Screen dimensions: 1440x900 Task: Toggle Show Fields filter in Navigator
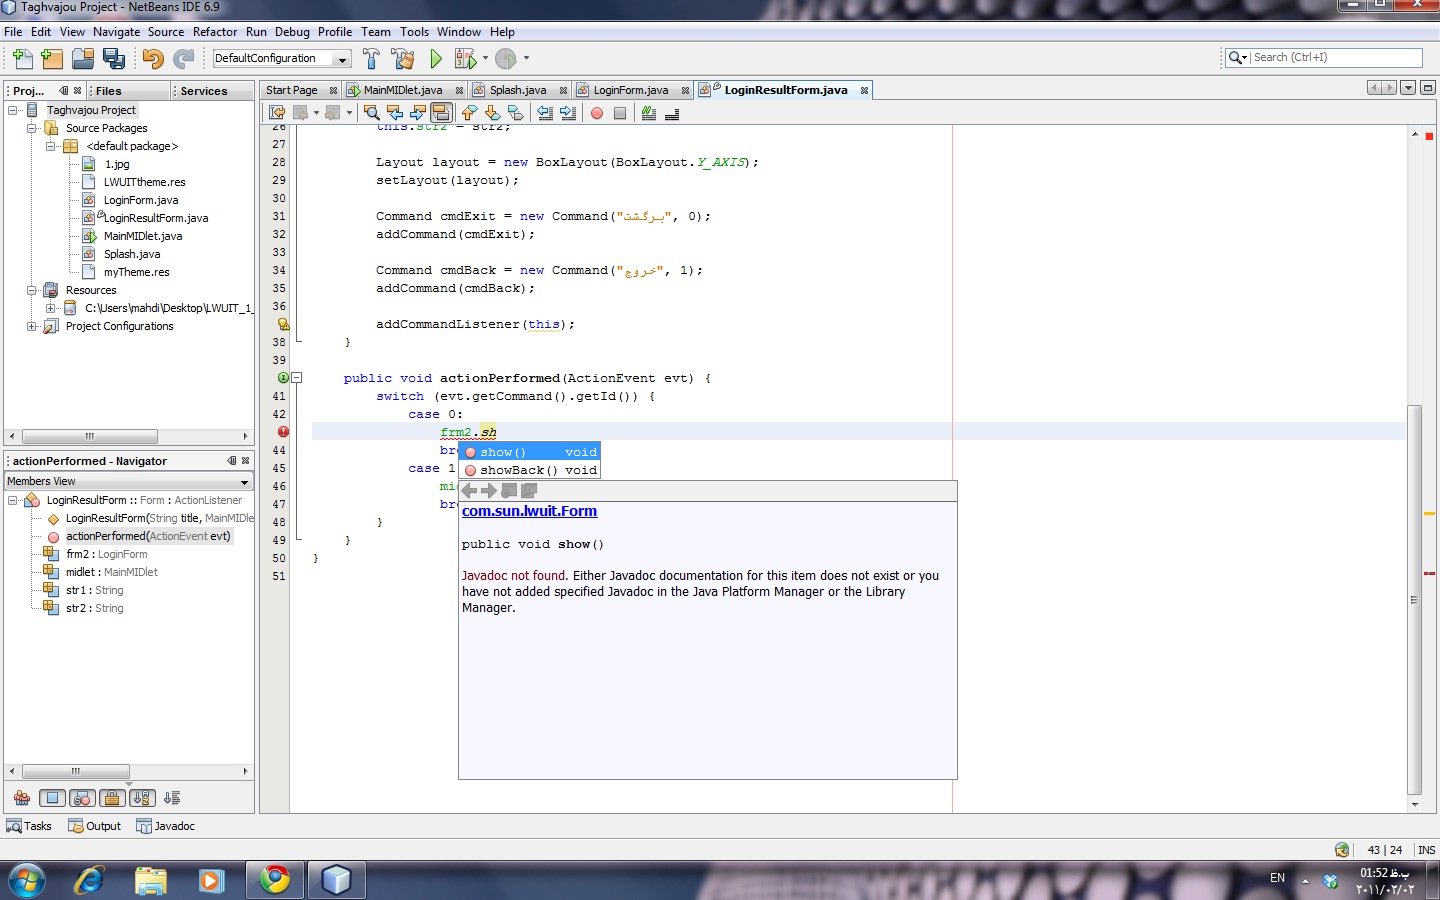pyautogui.click(x=52, y=798)
